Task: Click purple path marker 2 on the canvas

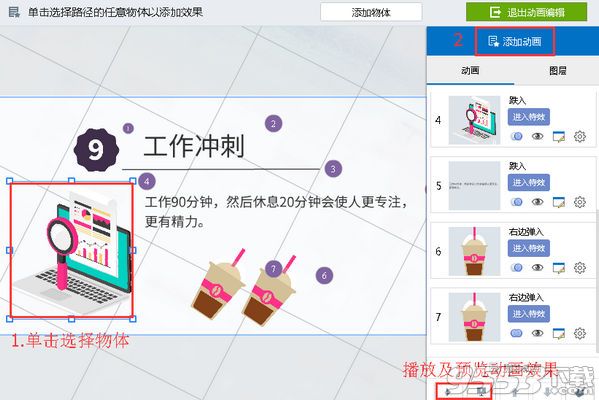Action: (x=273, y=124)
